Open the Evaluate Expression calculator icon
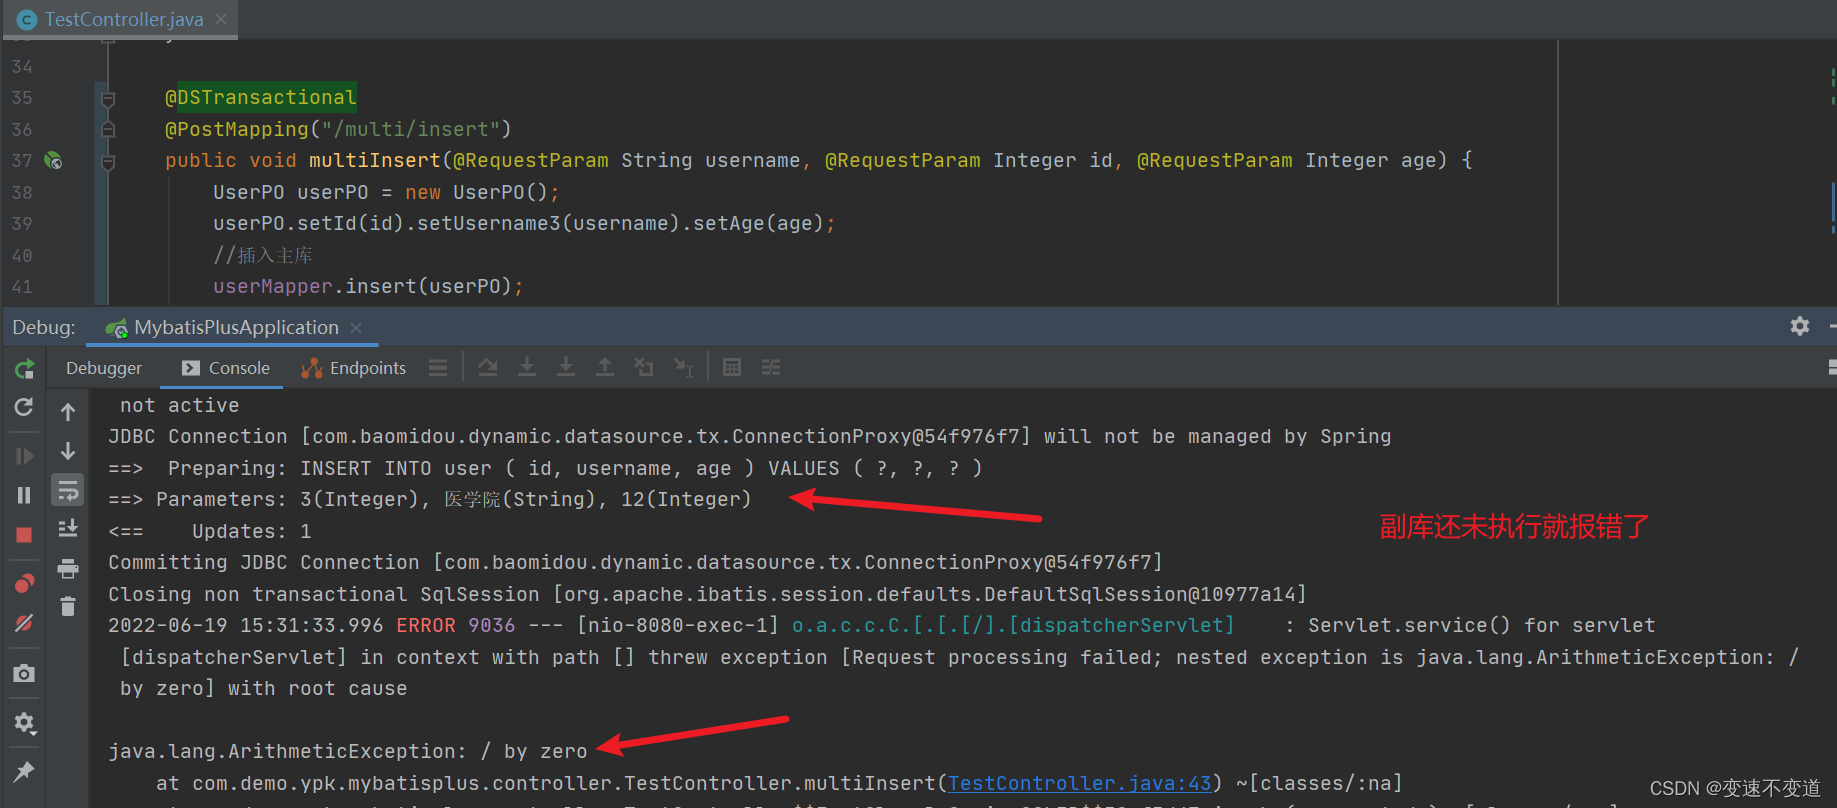Screen dimensions: 1837x808 point(732,368)
